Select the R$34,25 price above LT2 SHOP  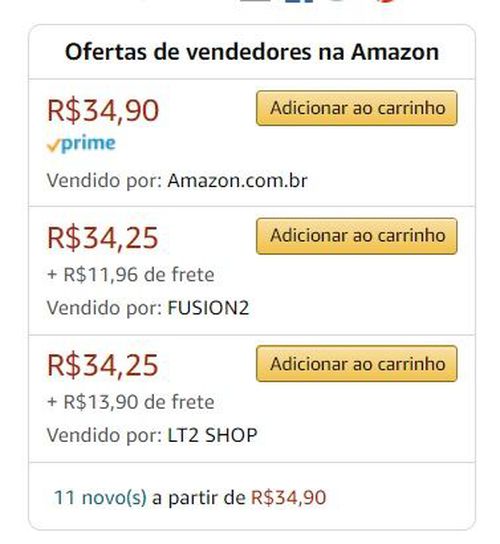click(103, 365)
